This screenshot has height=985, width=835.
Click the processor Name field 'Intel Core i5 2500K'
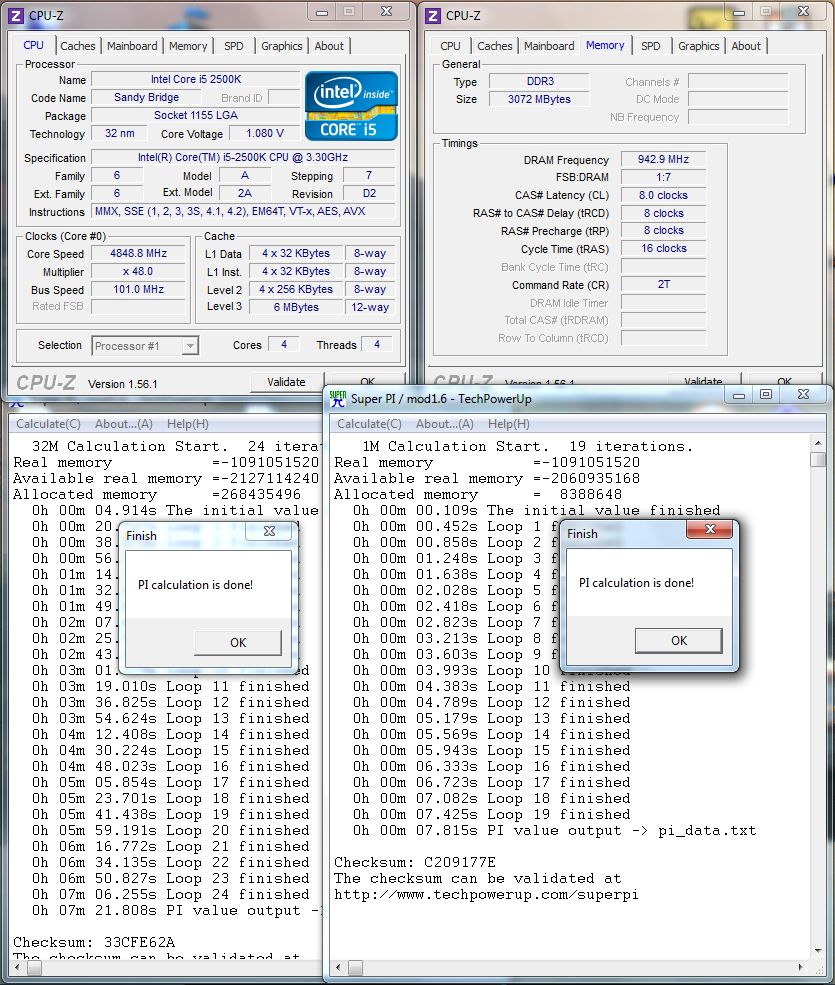196,79
